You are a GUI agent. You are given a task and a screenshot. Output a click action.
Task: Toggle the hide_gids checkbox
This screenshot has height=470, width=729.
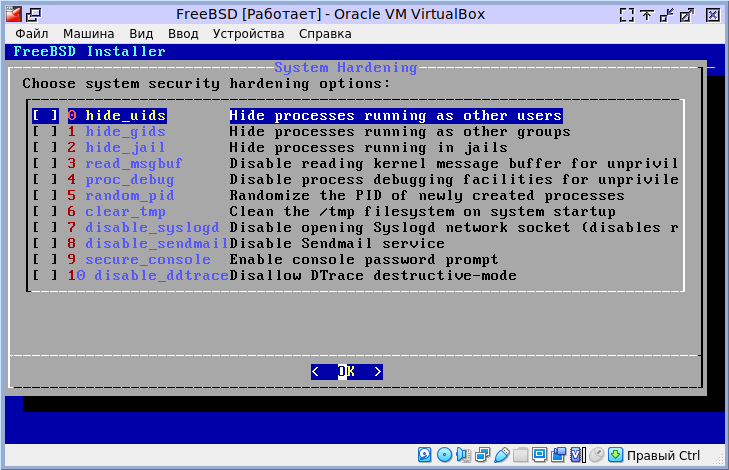tap(45, 132)
